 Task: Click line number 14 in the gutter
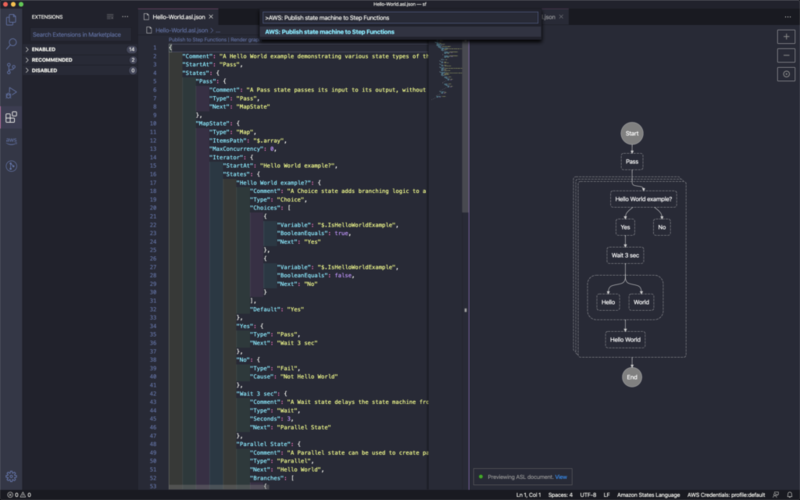153,158
